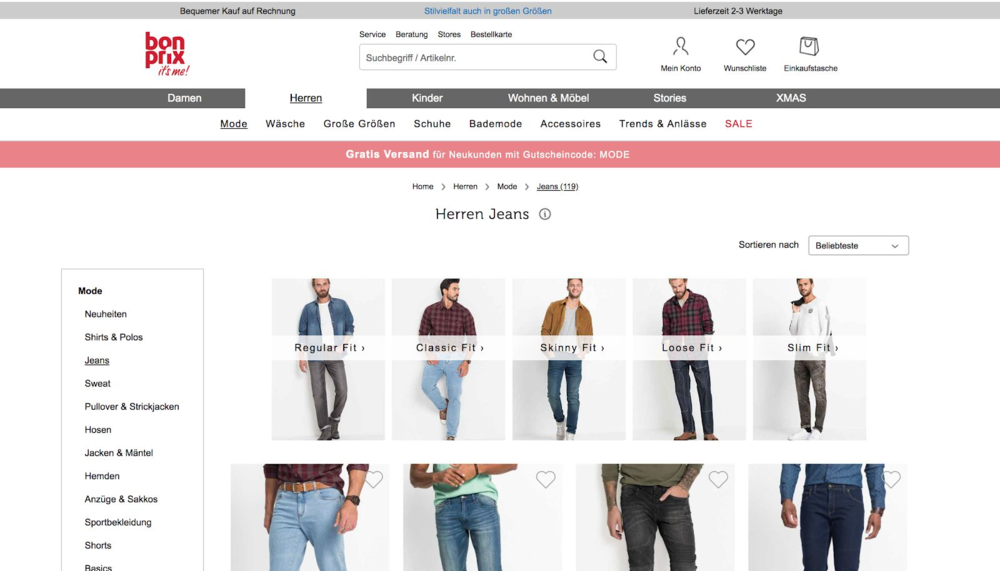Viewport: 1000px width, 571px height.
Task: Open the Große Größen submenu item
Action: click(x=359, y=124)
